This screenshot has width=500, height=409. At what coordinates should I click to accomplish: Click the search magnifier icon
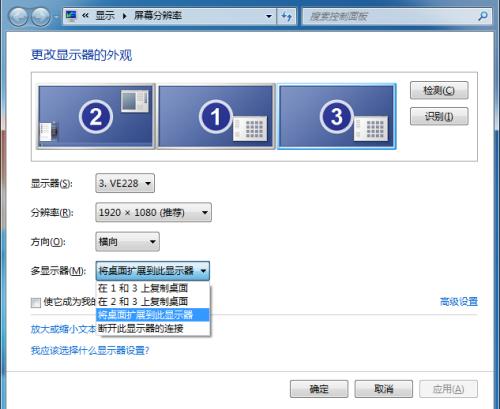[x=483, y=16]
